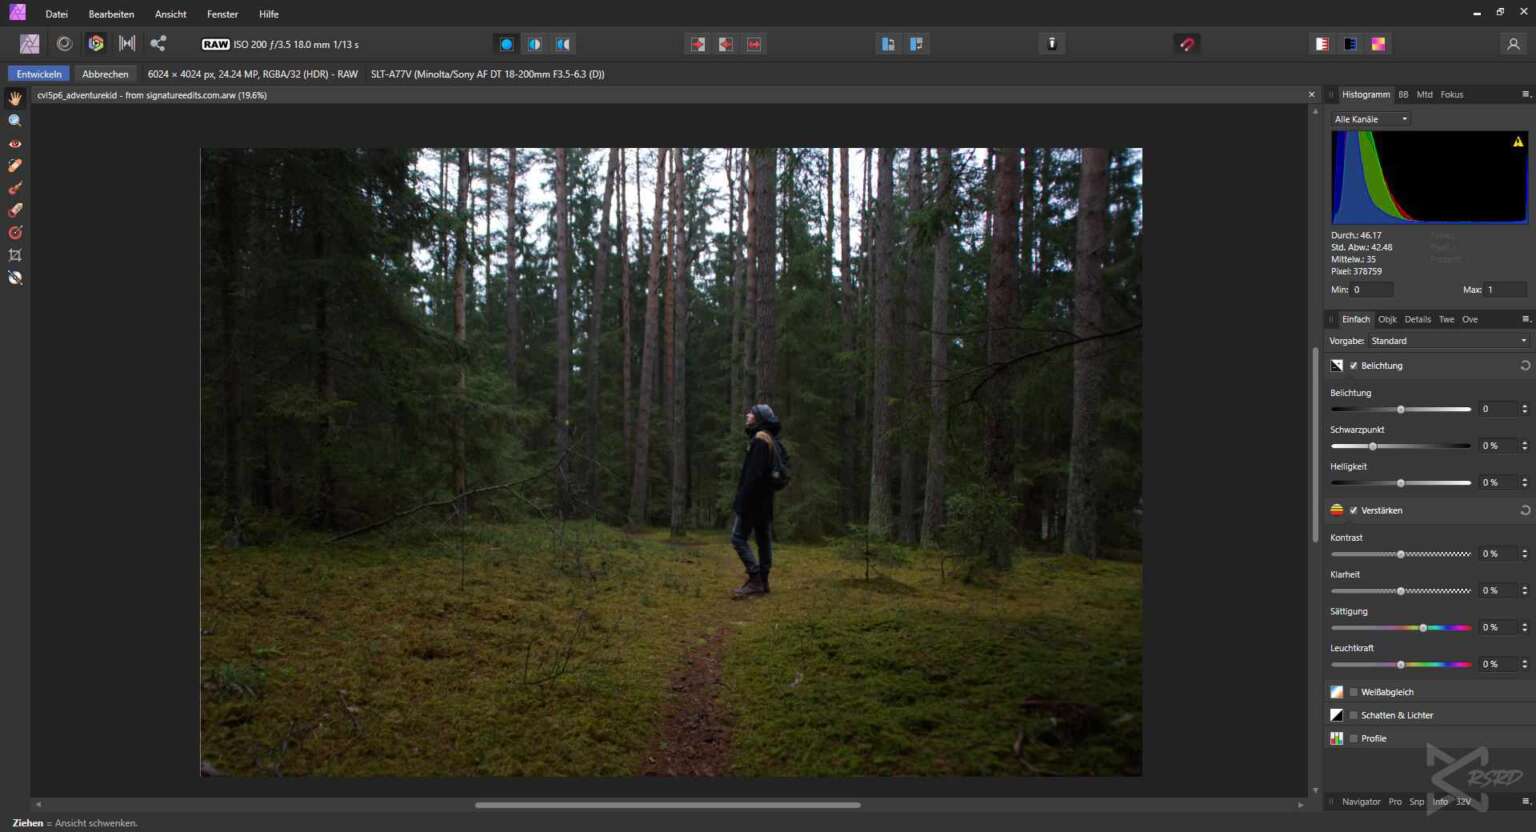This screenshot has height=832, width=1536.
Task: Pick the Red Eye Removal tool
Action: pos(15,144)
